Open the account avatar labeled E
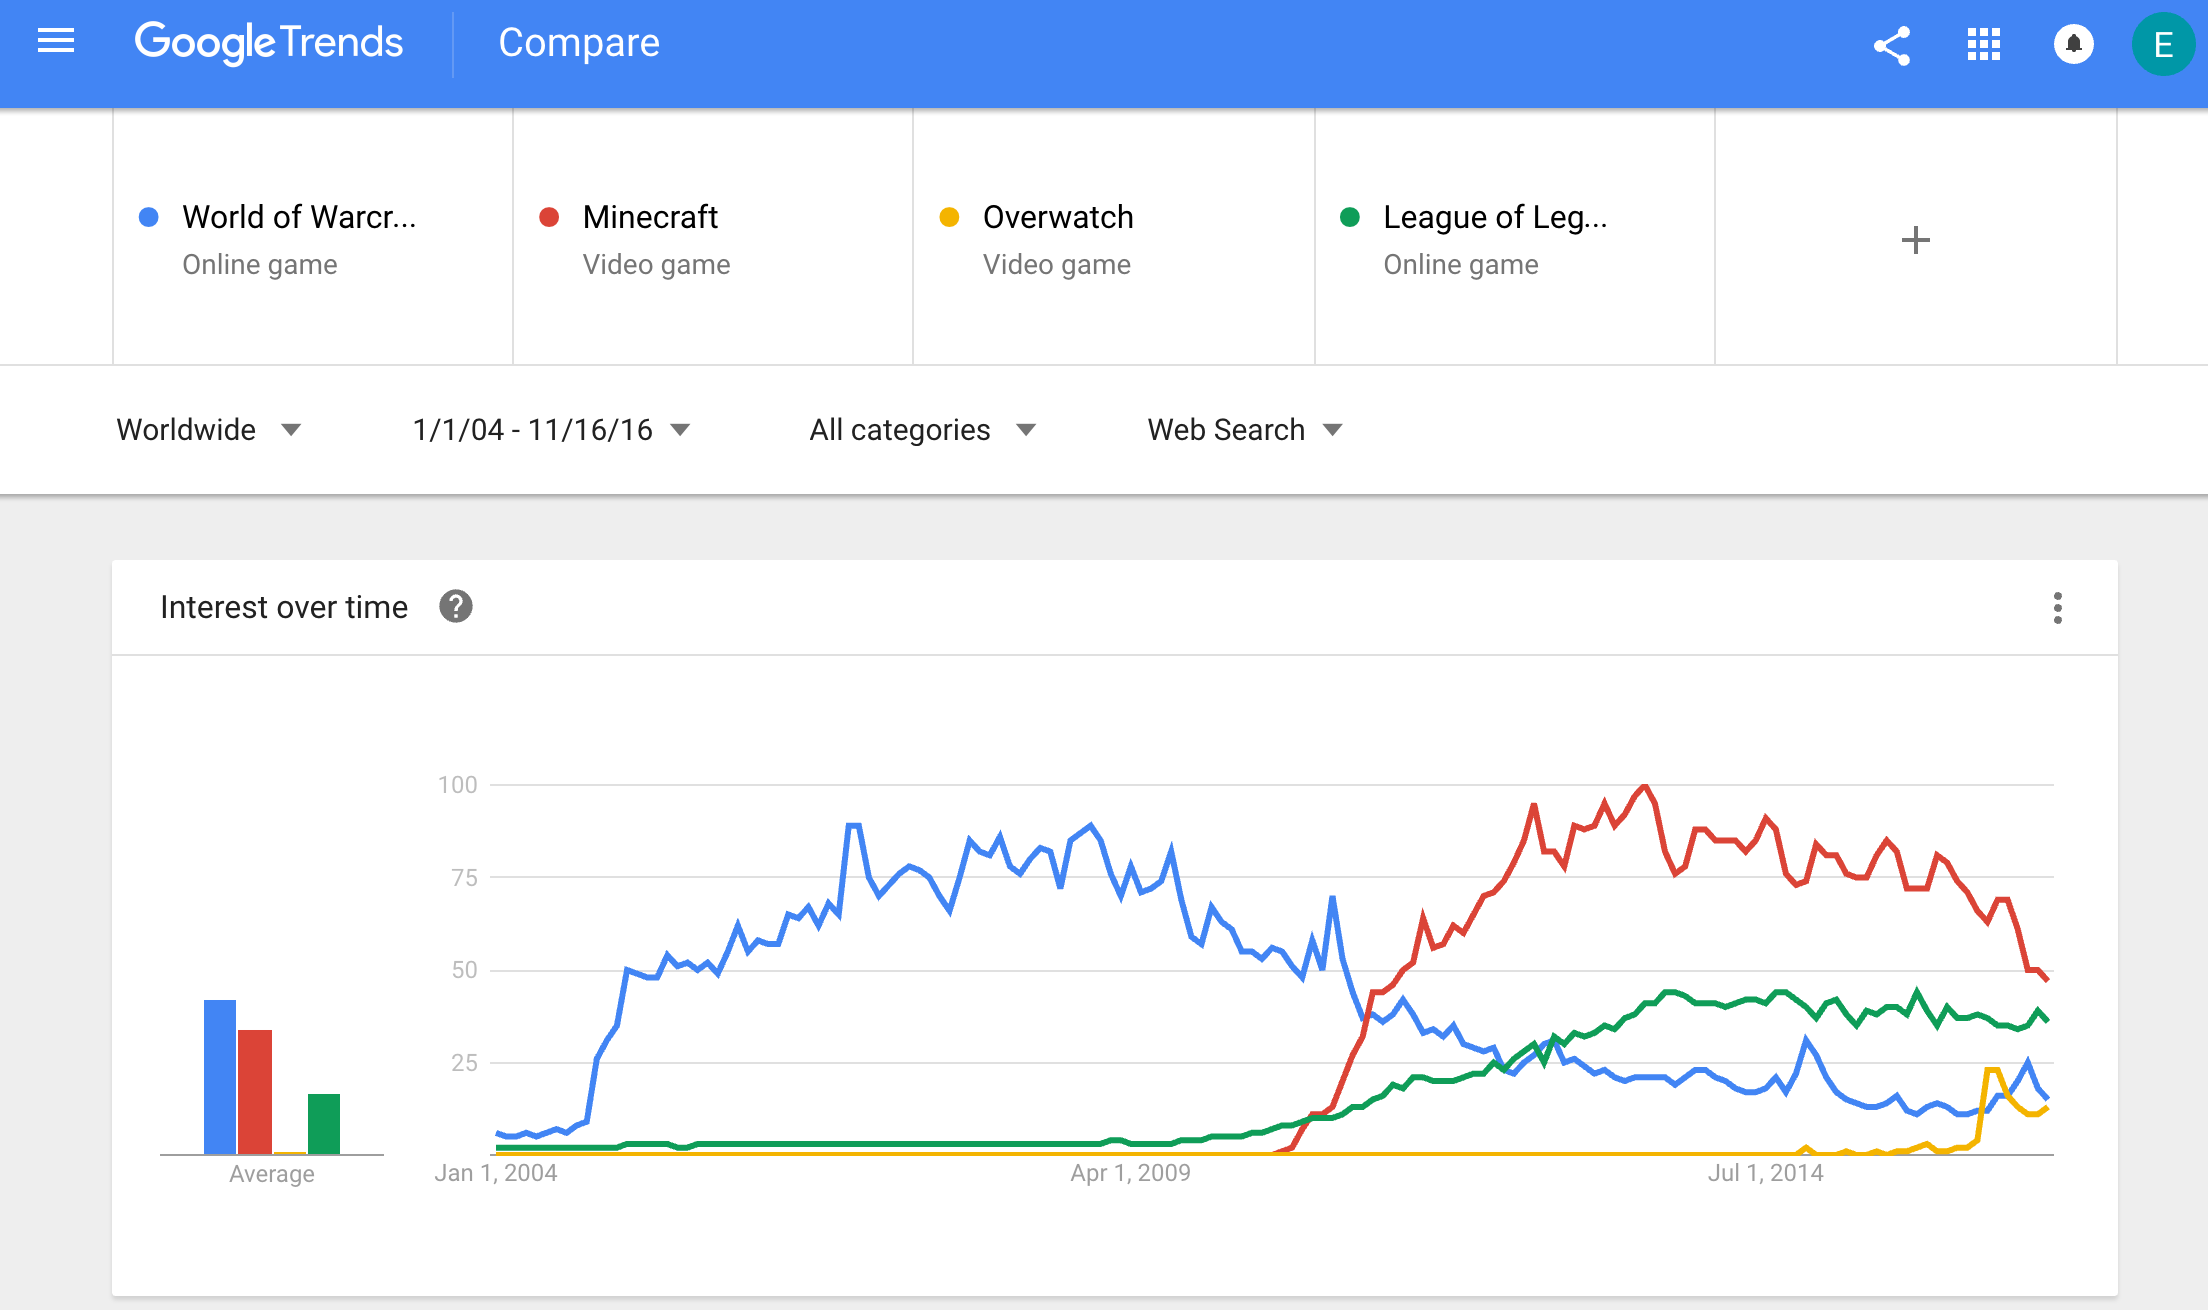 2163,45
